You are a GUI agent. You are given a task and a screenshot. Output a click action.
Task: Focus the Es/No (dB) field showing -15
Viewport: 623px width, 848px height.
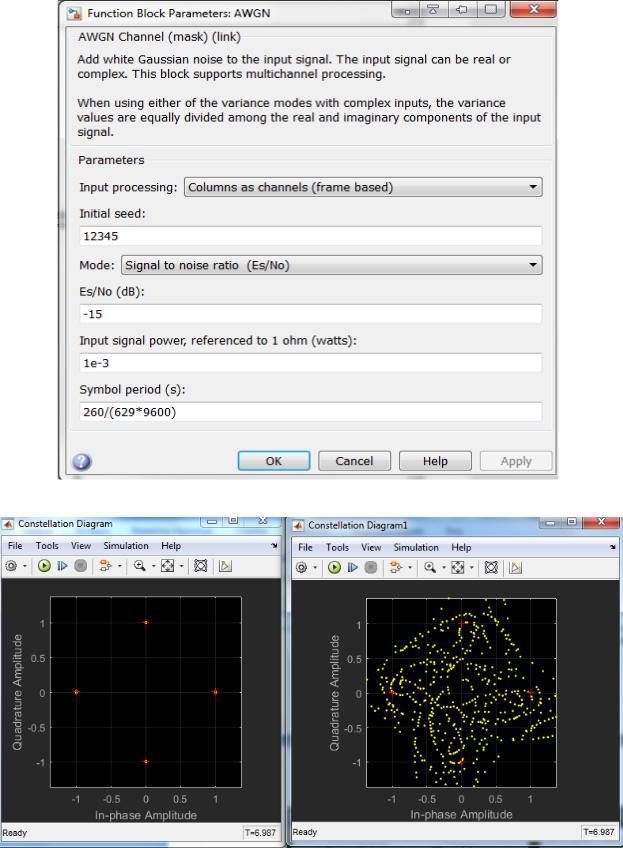click(310, 314)
